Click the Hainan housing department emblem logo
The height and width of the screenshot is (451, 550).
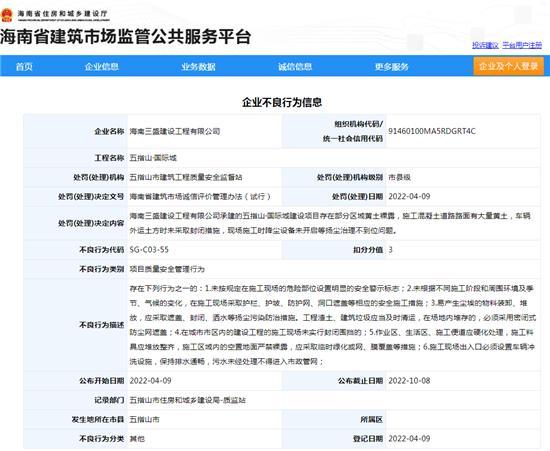[x=7, y=15]
